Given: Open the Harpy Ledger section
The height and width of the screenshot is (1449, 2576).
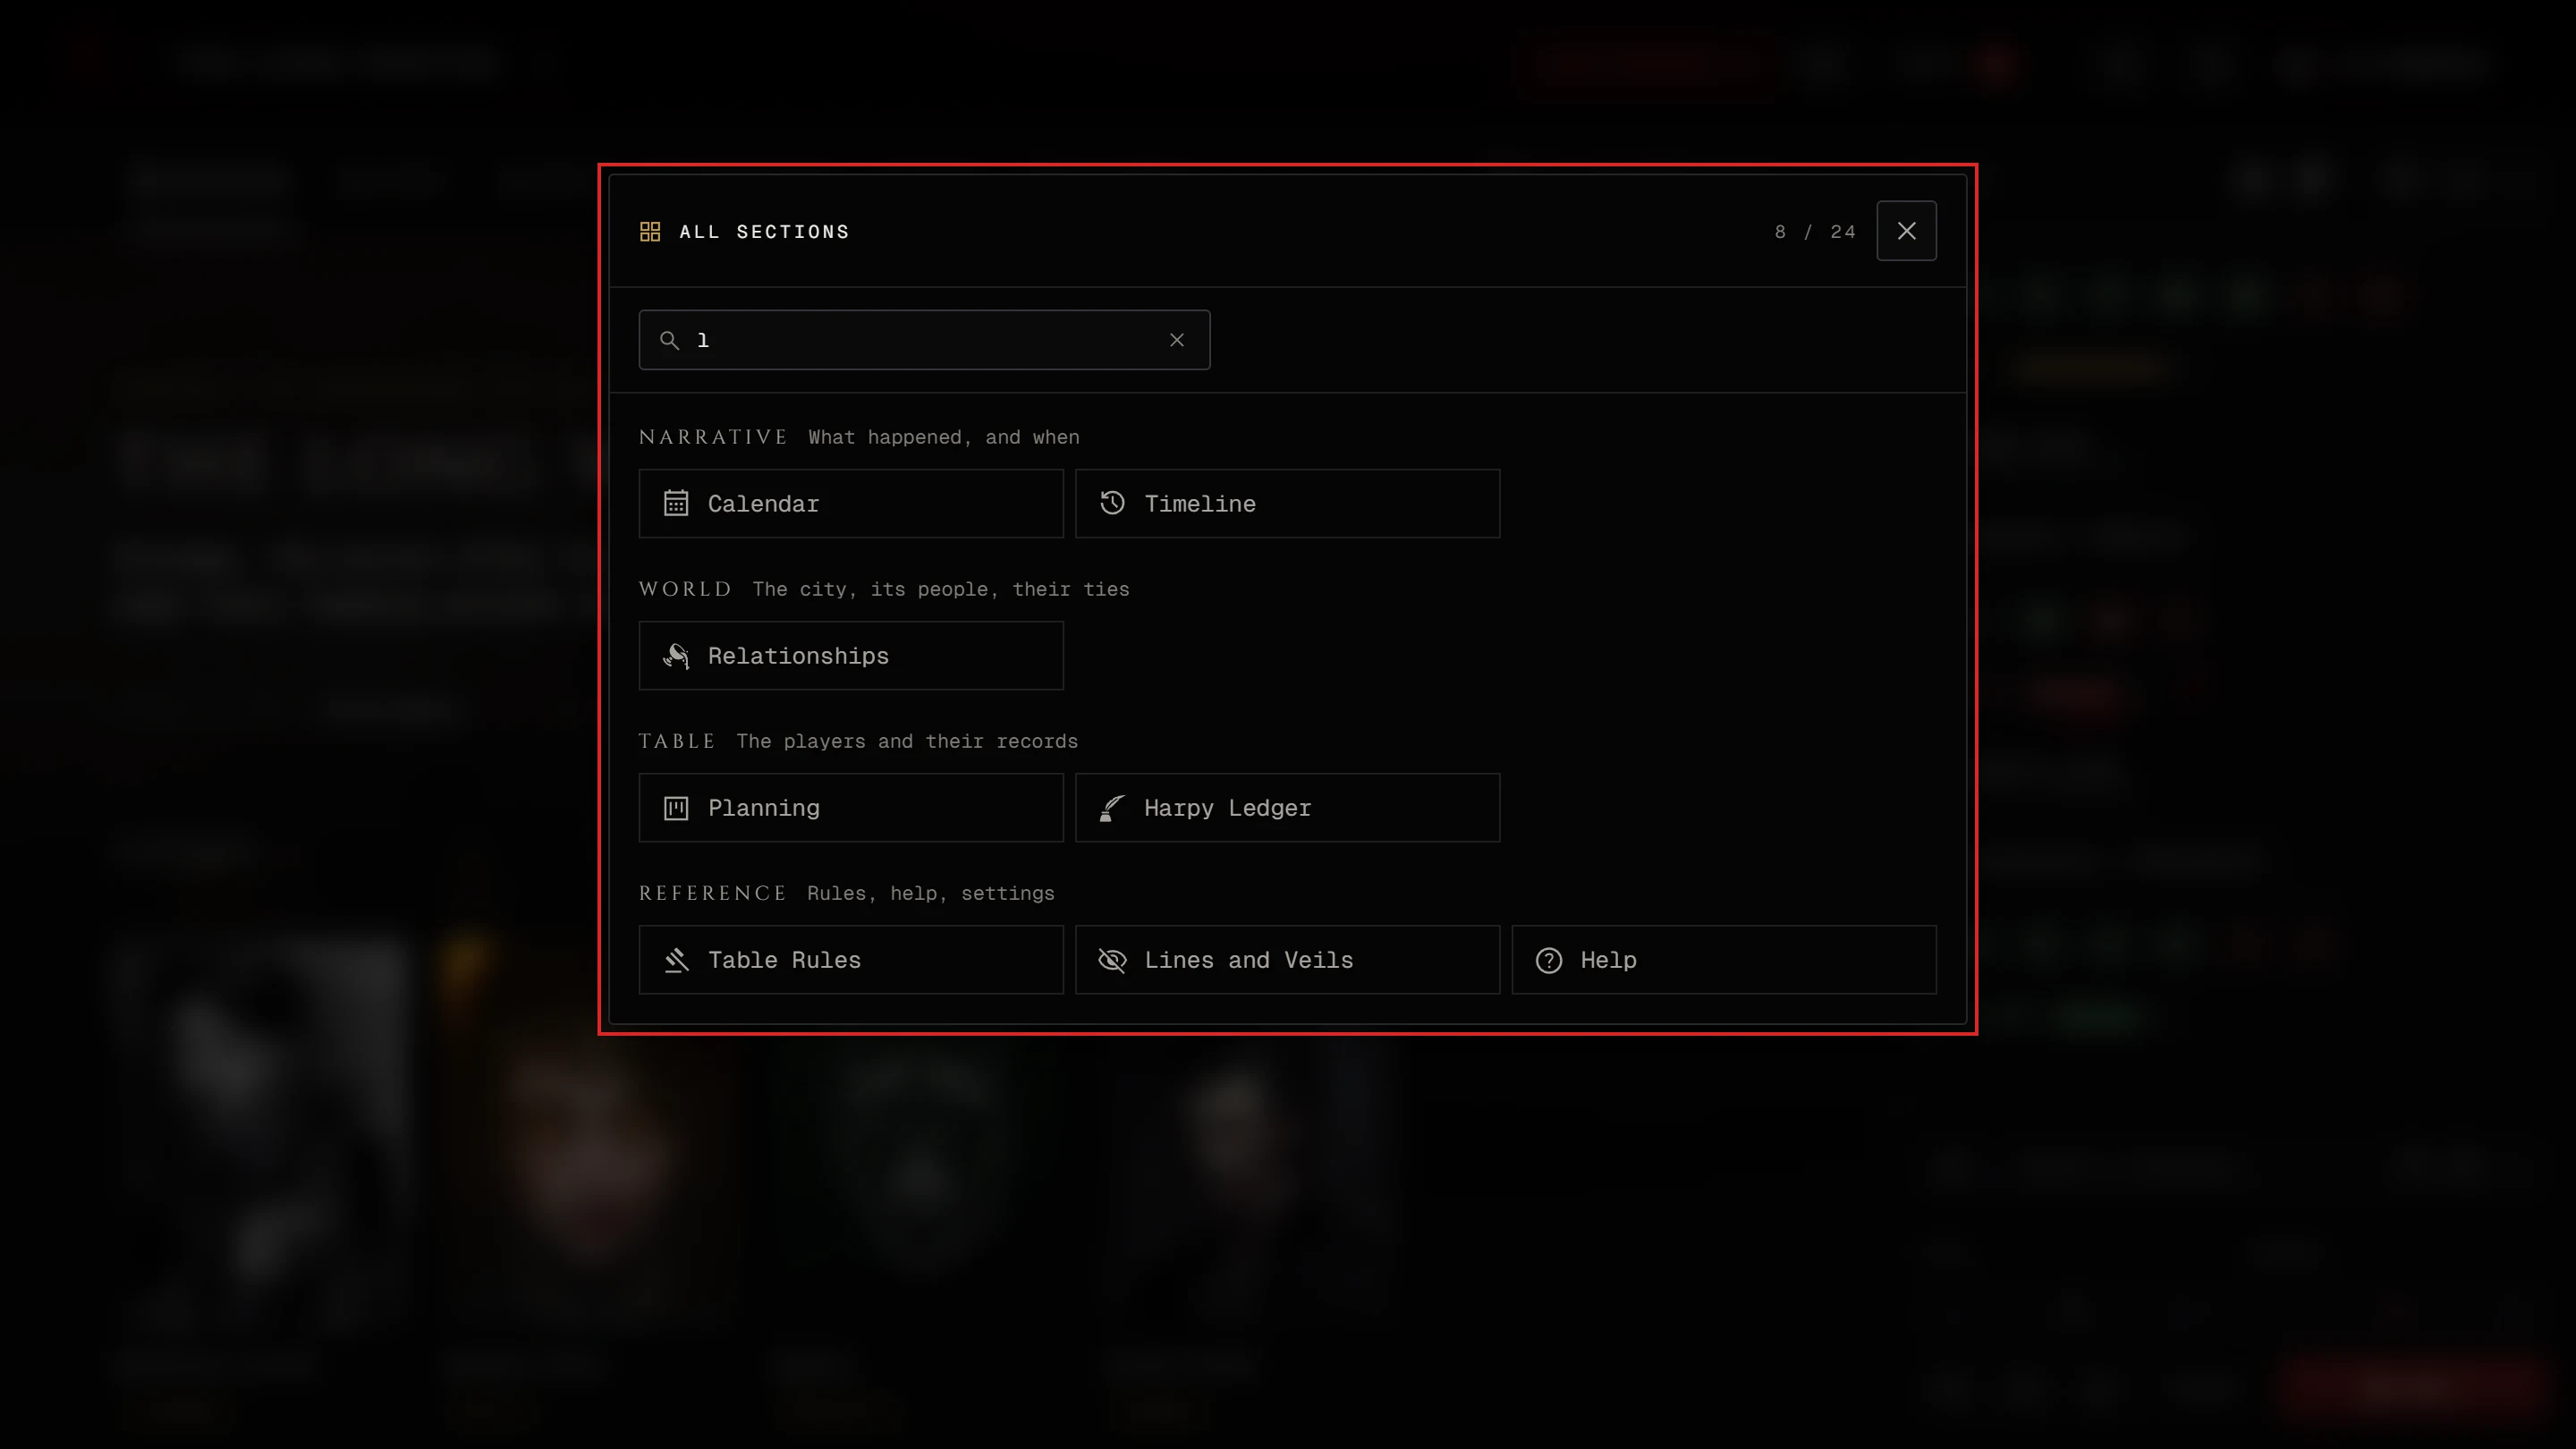Looking at the screenshot, I should pos(1287,807).
